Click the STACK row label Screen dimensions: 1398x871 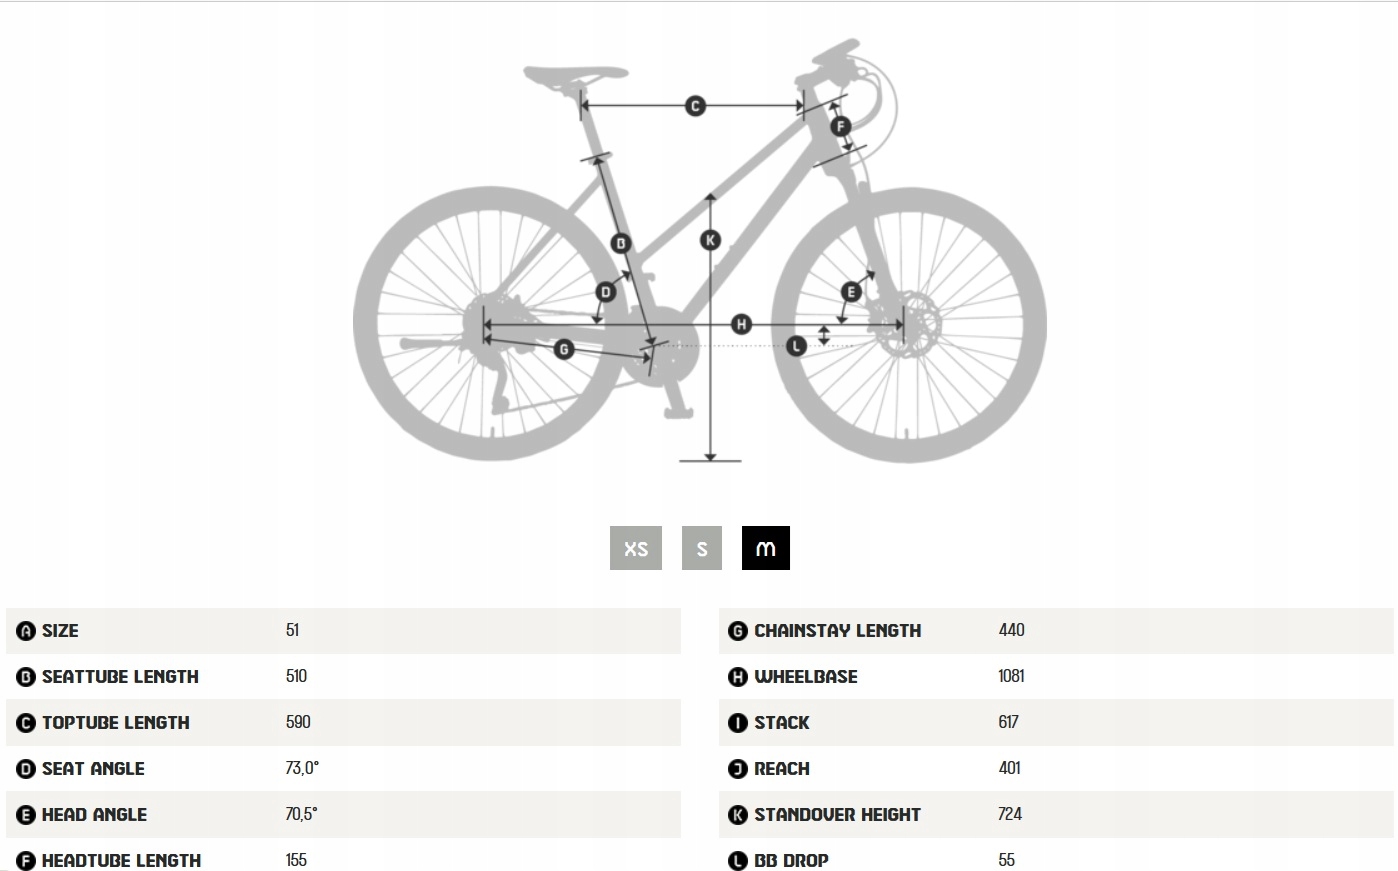tap(781, 723)
